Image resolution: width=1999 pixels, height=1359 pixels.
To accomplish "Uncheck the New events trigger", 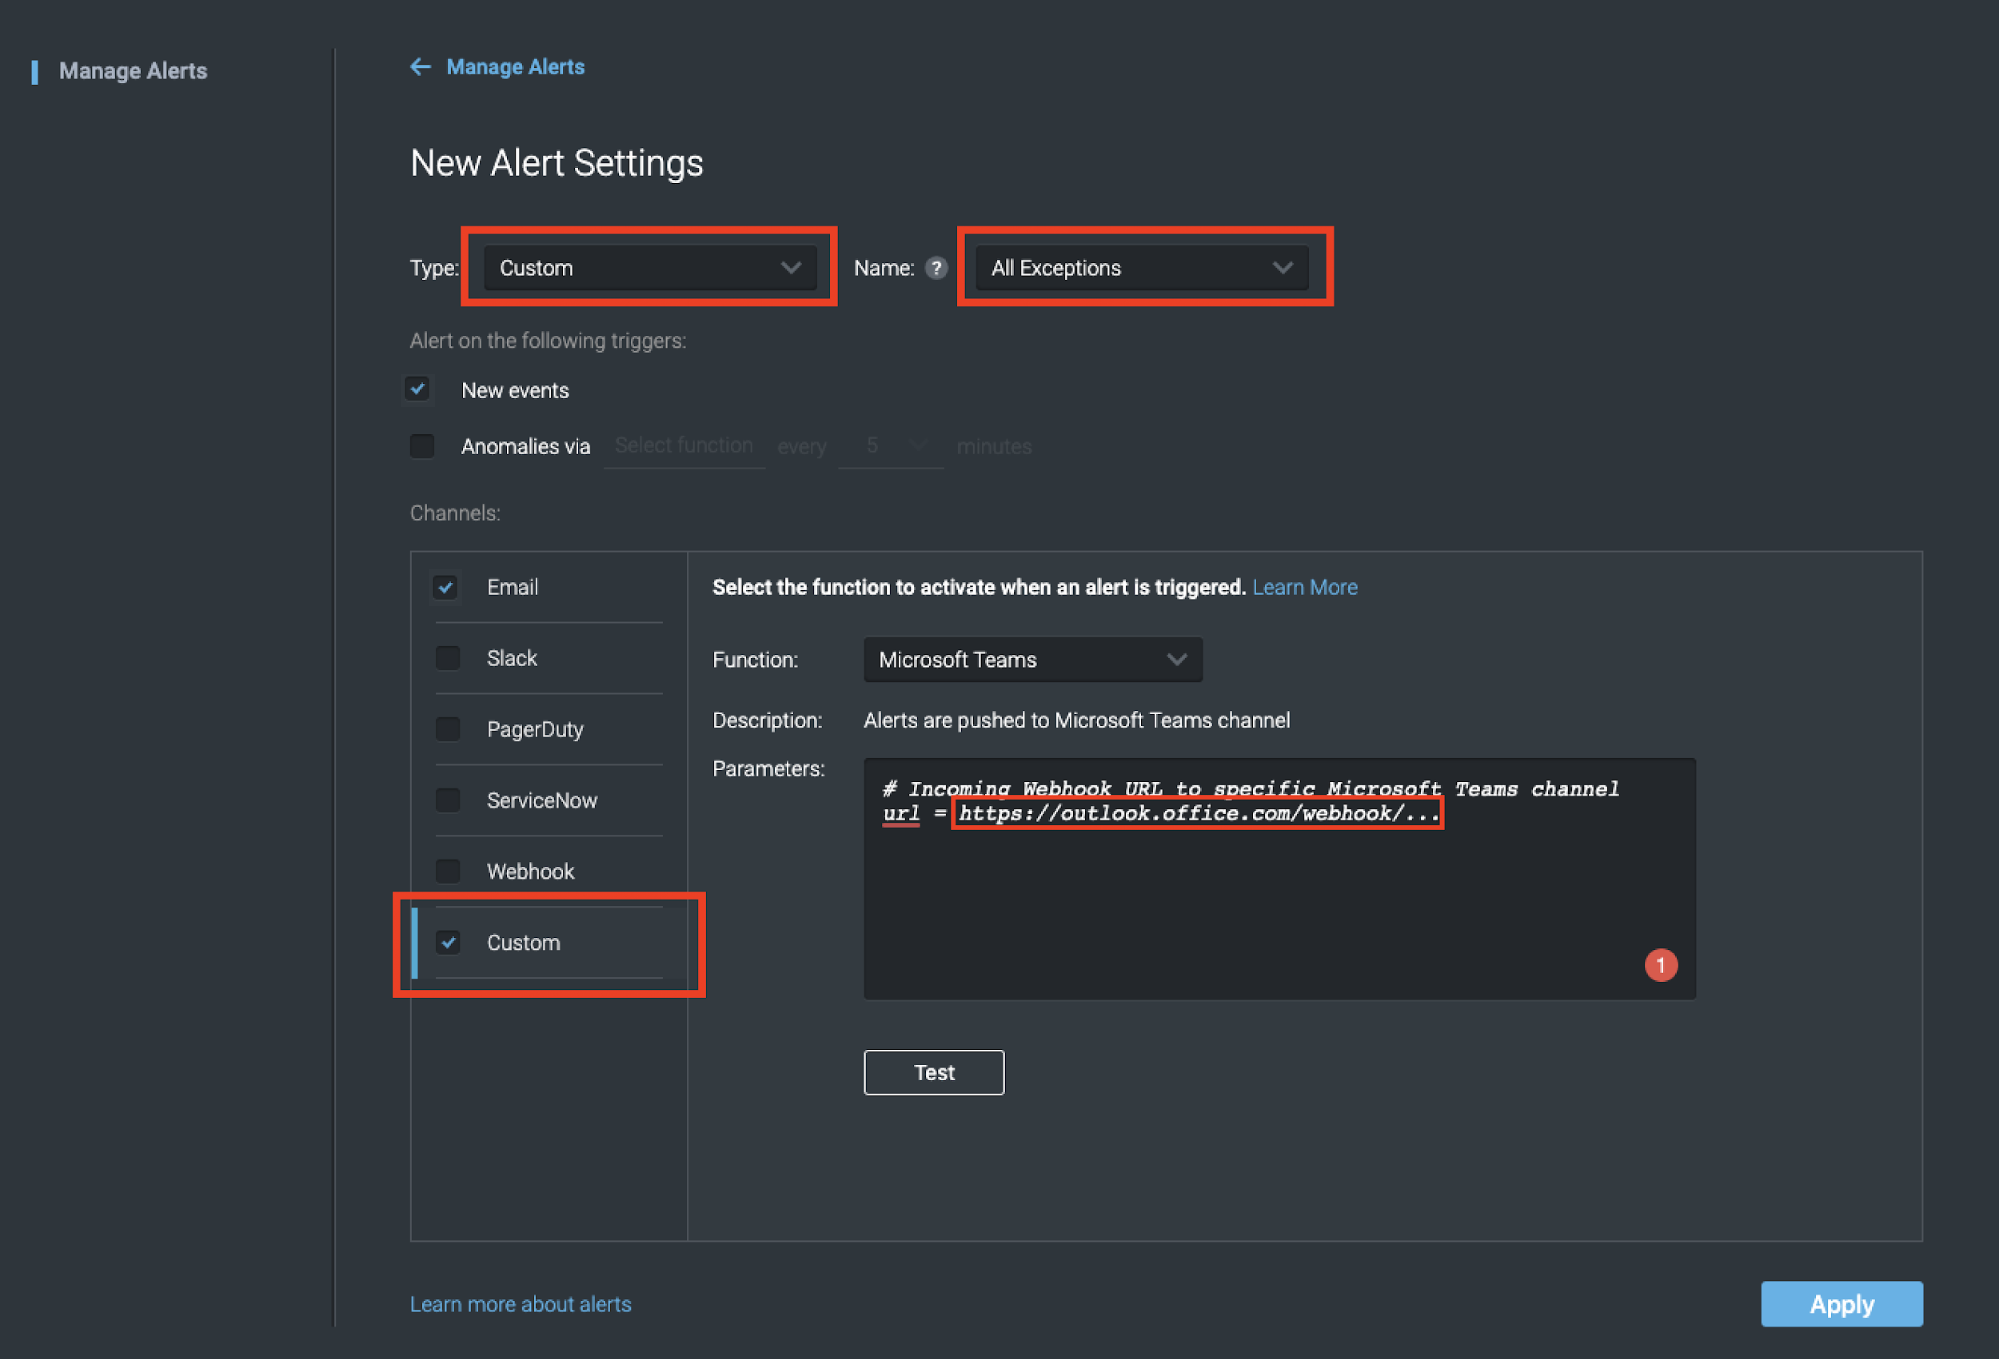I will pos(418,389).
